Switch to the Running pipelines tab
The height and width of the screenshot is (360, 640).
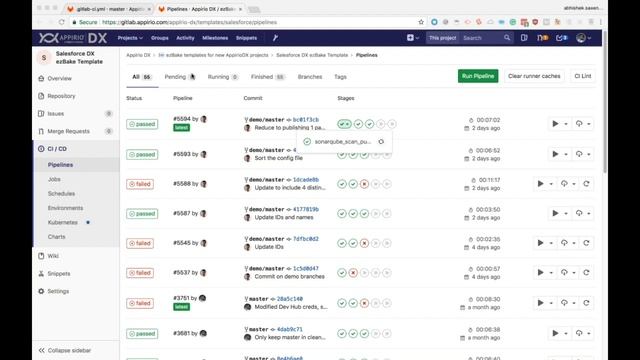click(223, 77)
